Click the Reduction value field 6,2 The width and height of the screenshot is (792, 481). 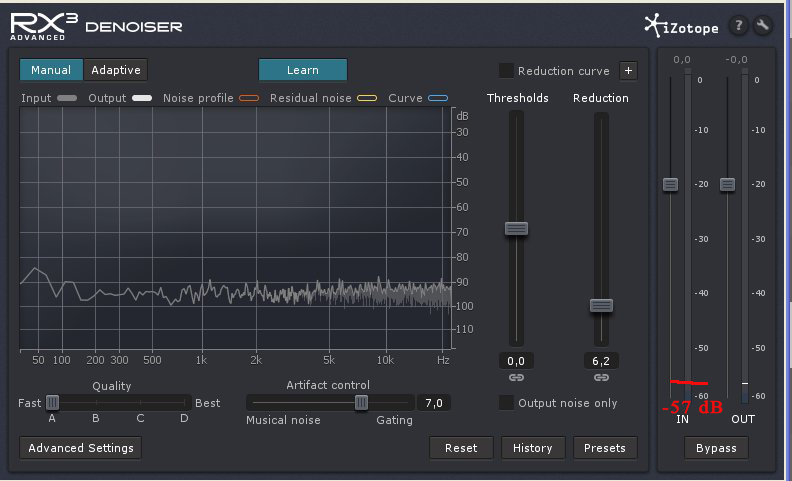[601, 361]
